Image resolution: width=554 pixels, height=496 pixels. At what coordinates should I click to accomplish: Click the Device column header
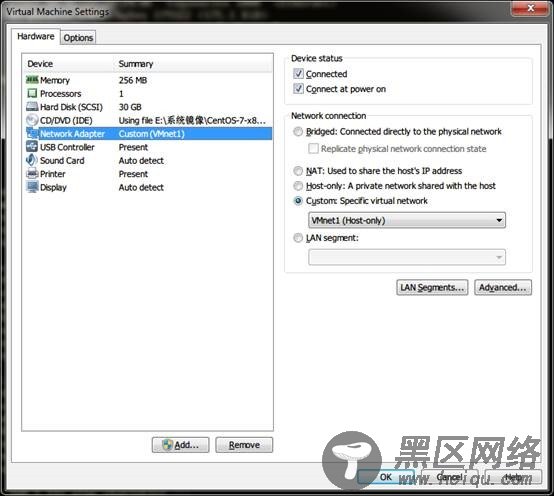(40, 64)
